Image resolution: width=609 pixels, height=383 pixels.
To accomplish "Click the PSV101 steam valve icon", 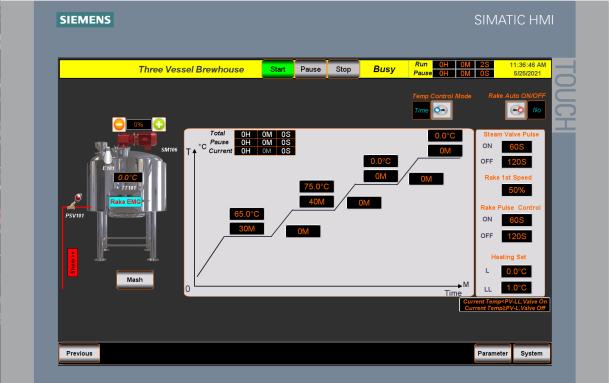I will pos(75,201).
